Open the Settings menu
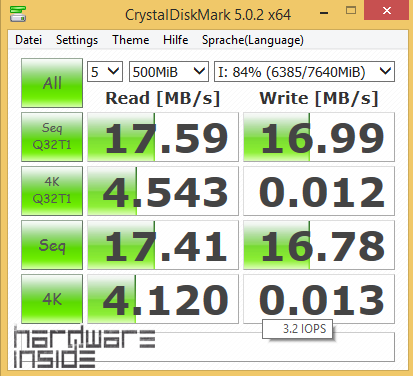Image resolution: width=413 pixels, height=376 pixels. (77, 40)
